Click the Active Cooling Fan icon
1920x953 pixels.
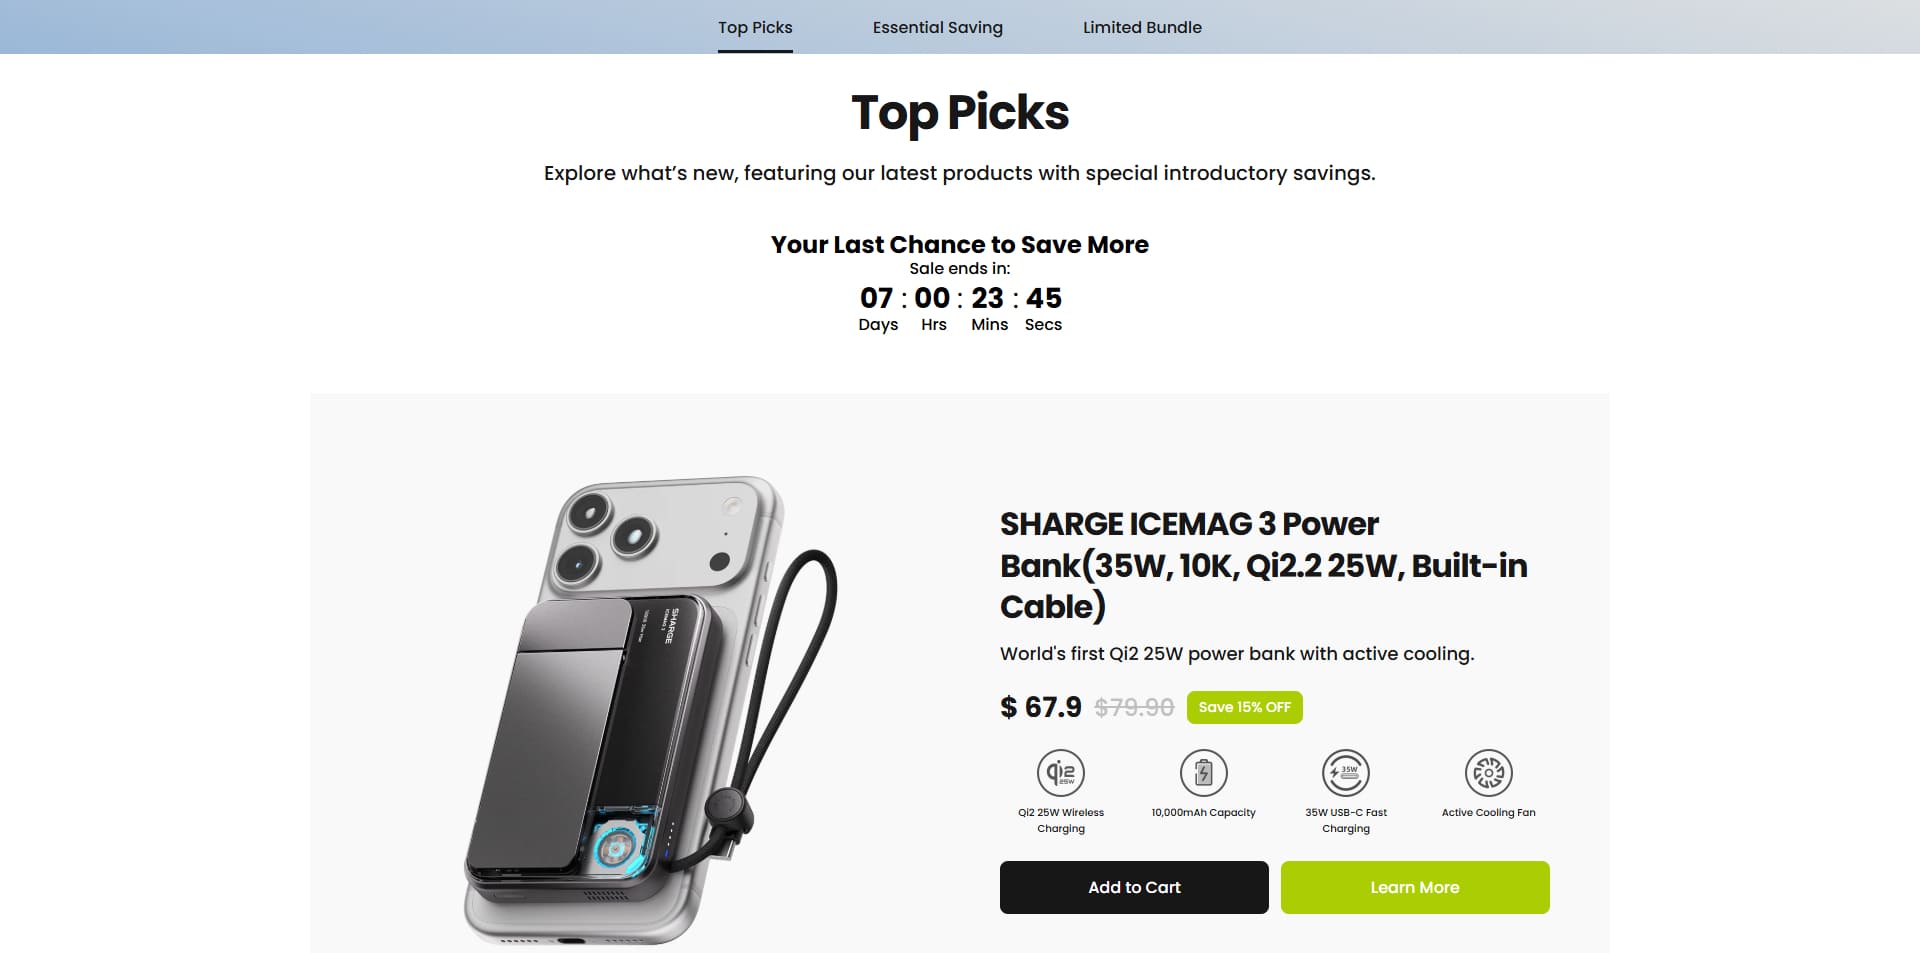click(1489, 773)
